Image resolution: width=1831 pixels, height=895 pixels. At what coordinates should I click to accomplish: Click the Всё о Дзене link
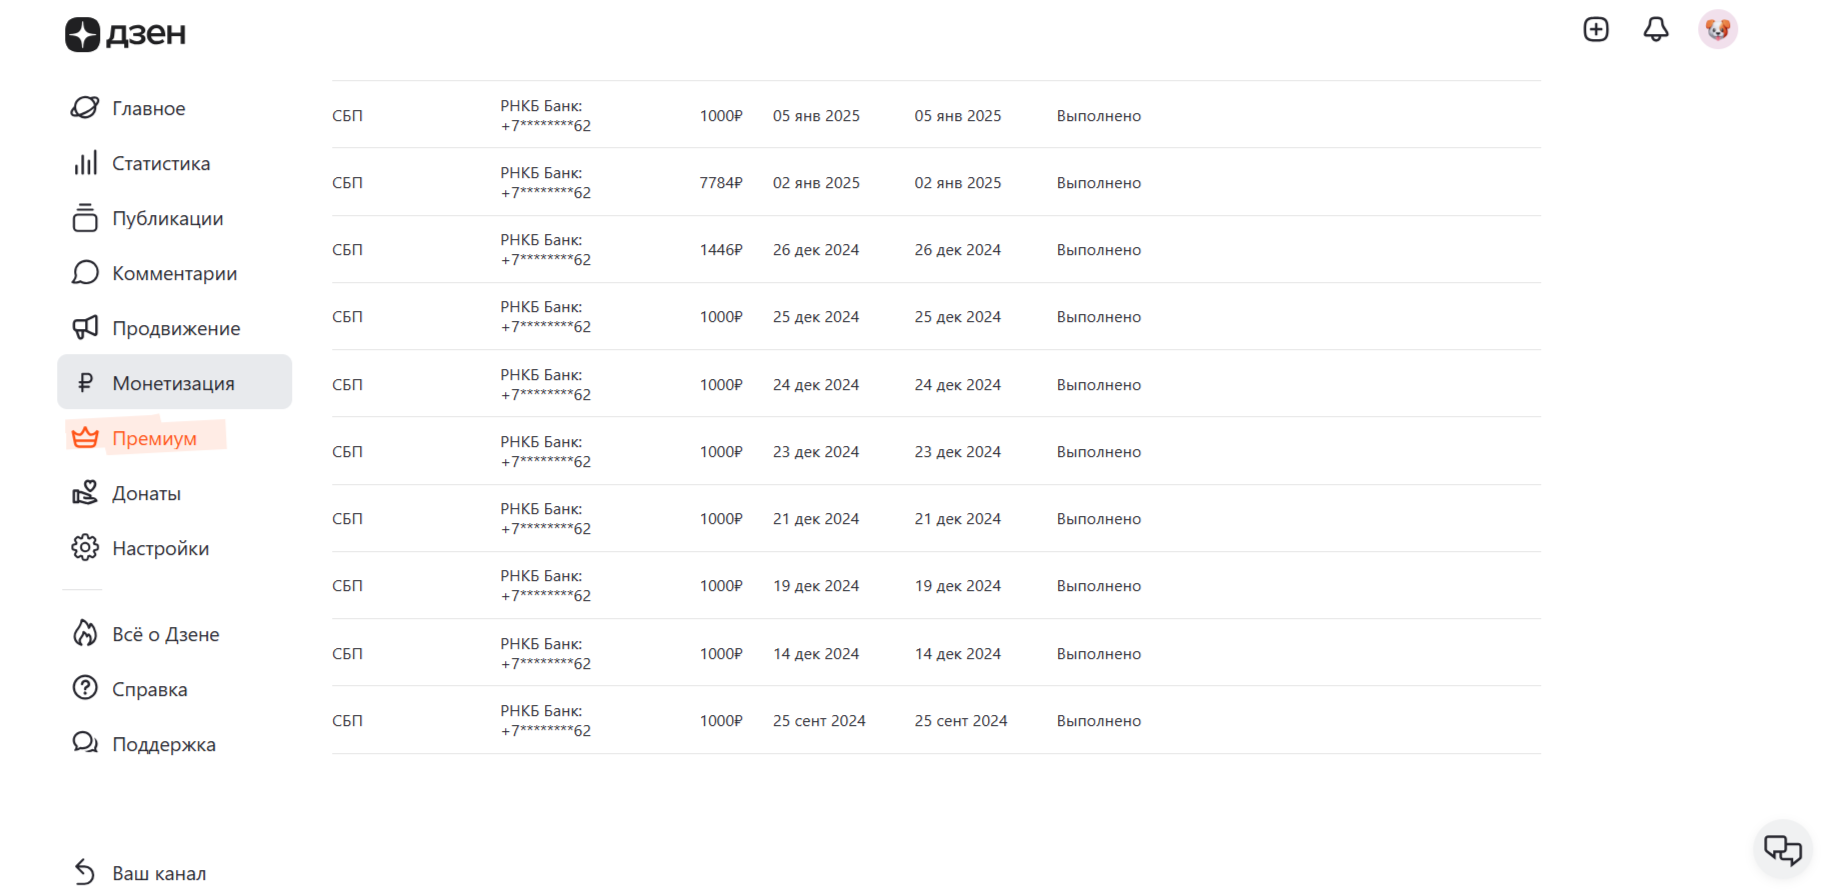(165, 634)
